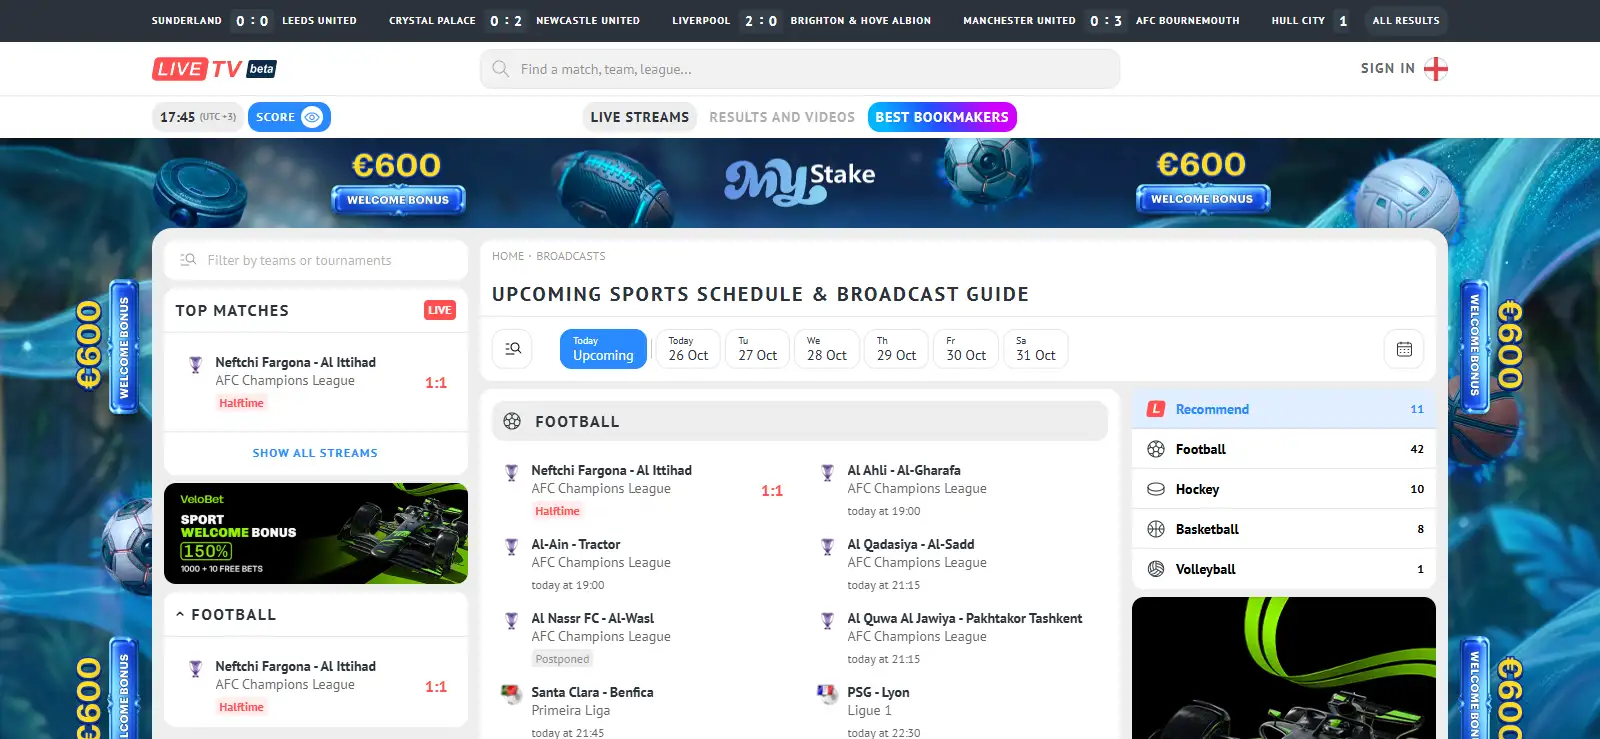
Task: Click the trophy icon beside Al Ahli - Al-Gharafa
Action: pos(827,472)
